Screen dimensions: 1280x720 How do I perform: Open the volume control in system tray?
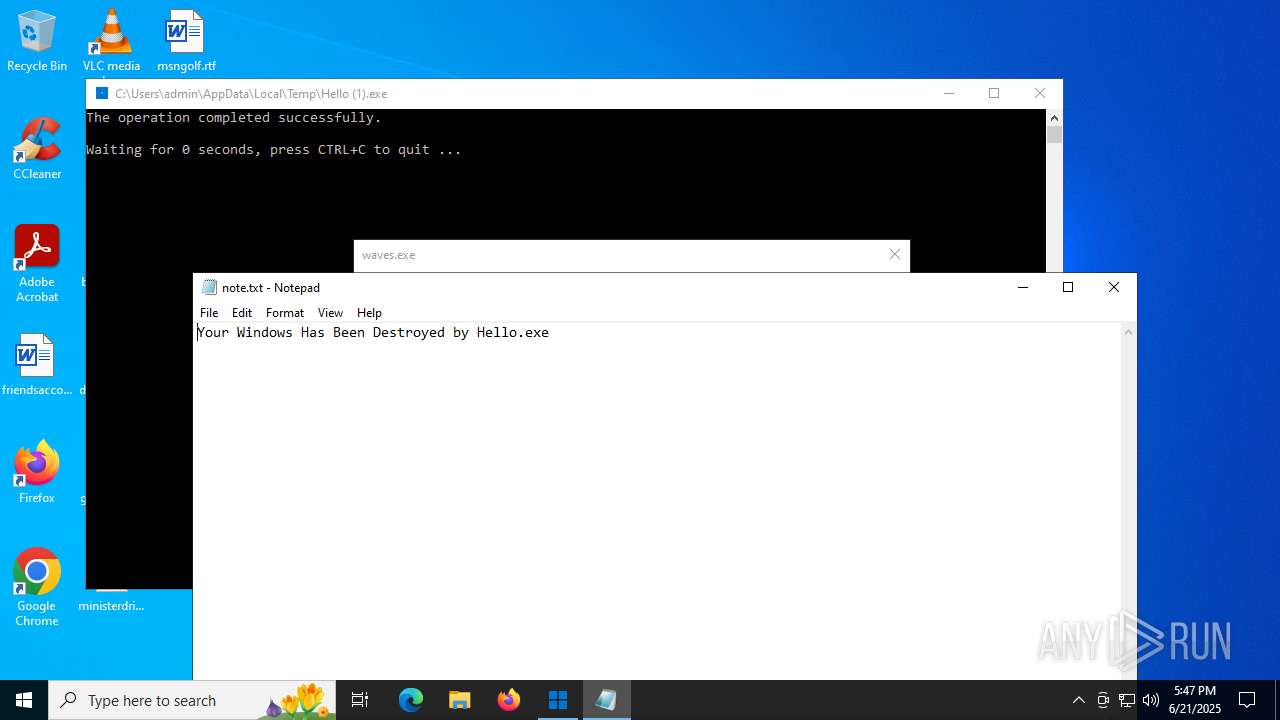click(1151, 700)
